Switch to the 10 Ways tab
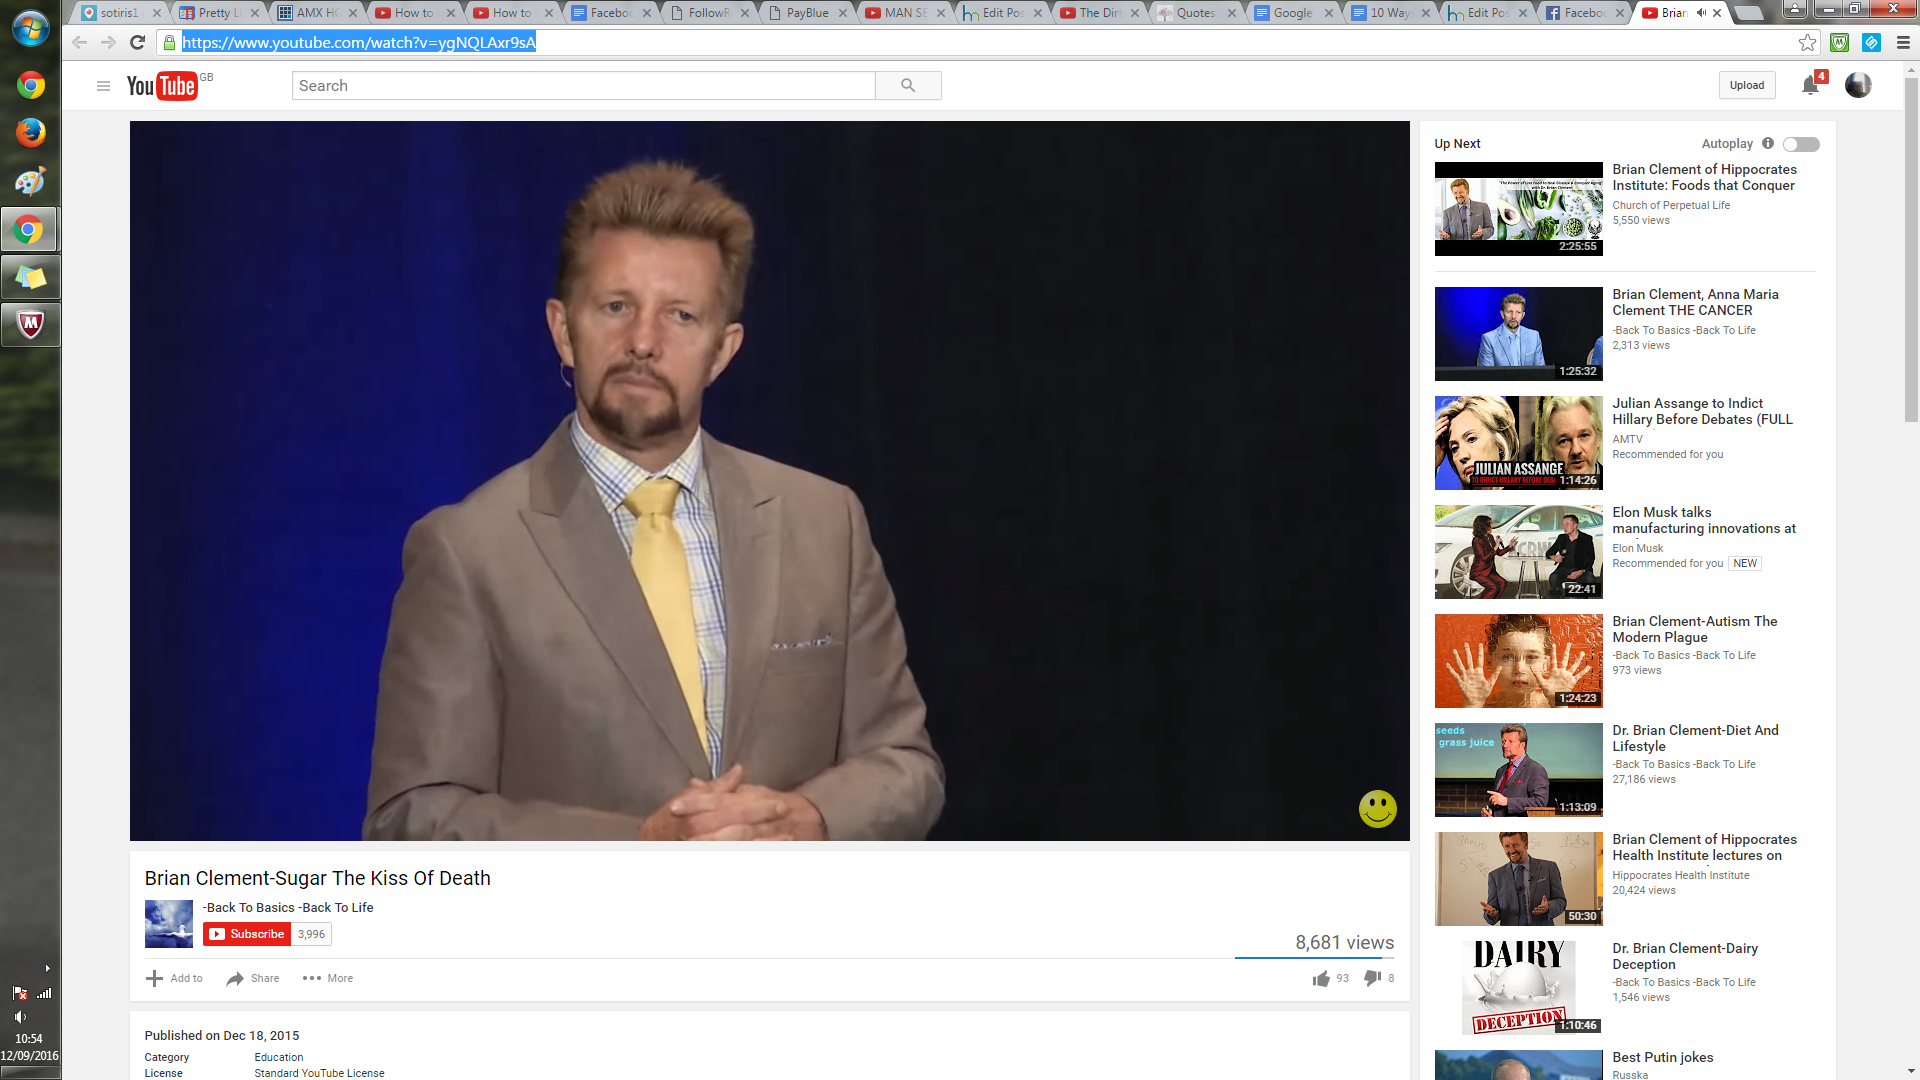This screenshot has height=1080, width=1920. [1390, 13]
